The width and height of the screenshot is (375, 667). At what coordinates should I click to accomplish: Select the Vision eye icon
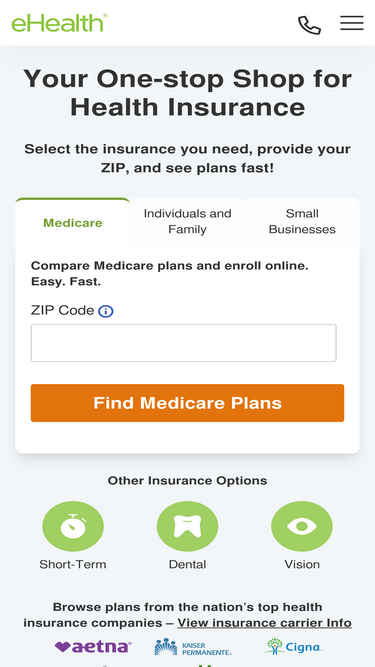(302, 526)
